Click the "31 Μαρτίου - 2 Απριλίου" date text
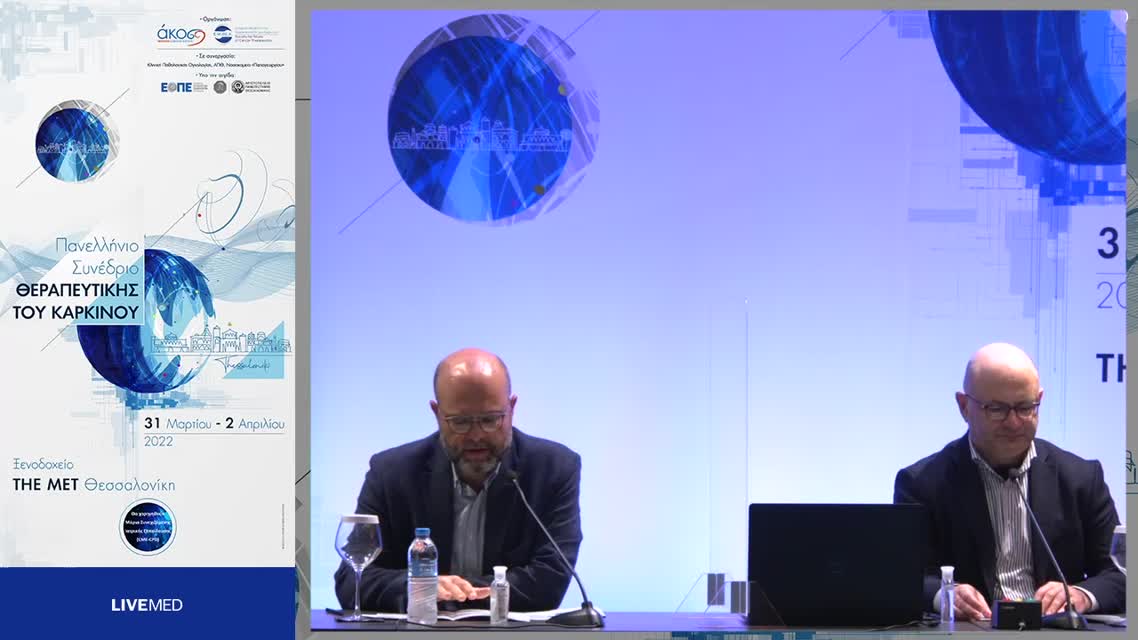The width and height of the screenshot is (1138, 640). (214, 423)
